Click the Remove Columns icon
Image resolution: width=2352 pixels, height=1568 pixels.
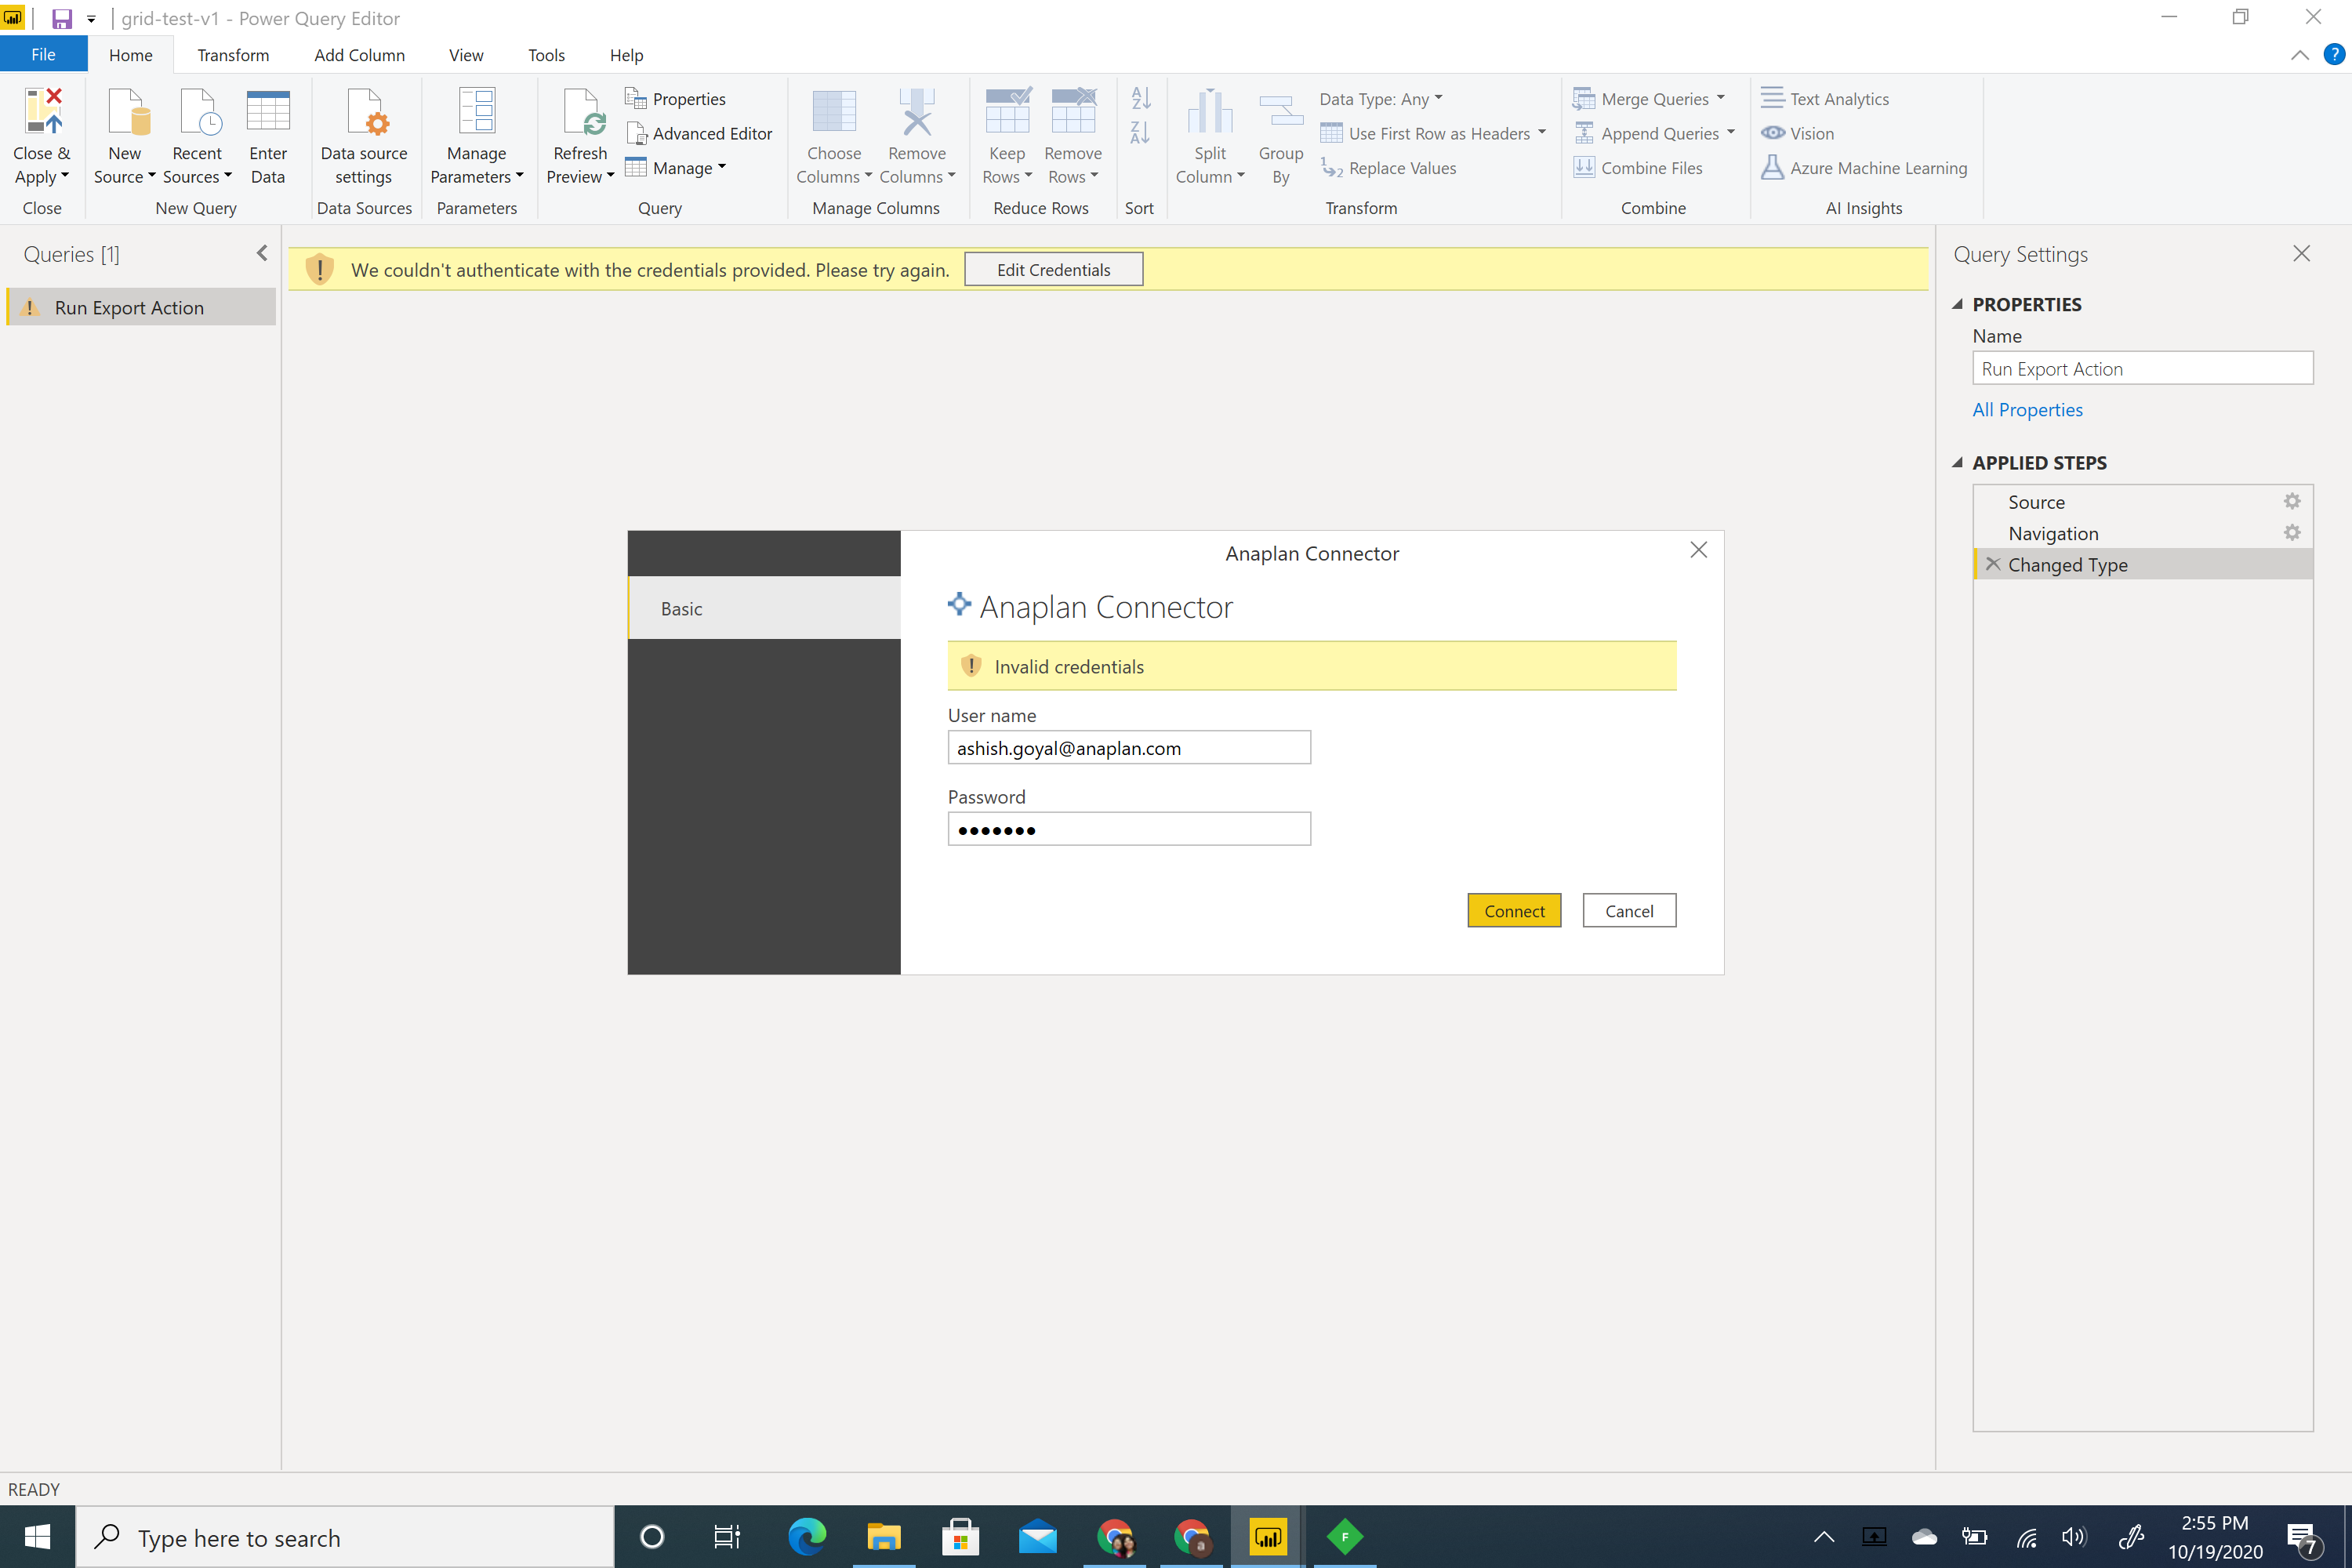(x=917, y=111)
